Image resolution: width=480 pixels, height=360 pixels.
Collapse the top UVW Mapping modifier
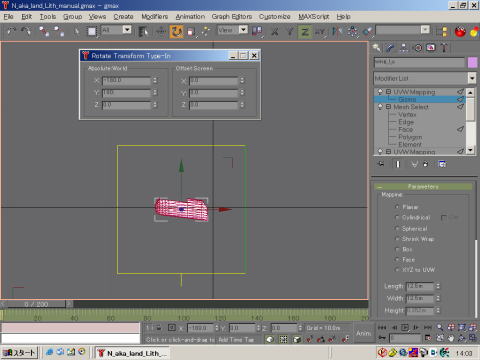(388, 91)
